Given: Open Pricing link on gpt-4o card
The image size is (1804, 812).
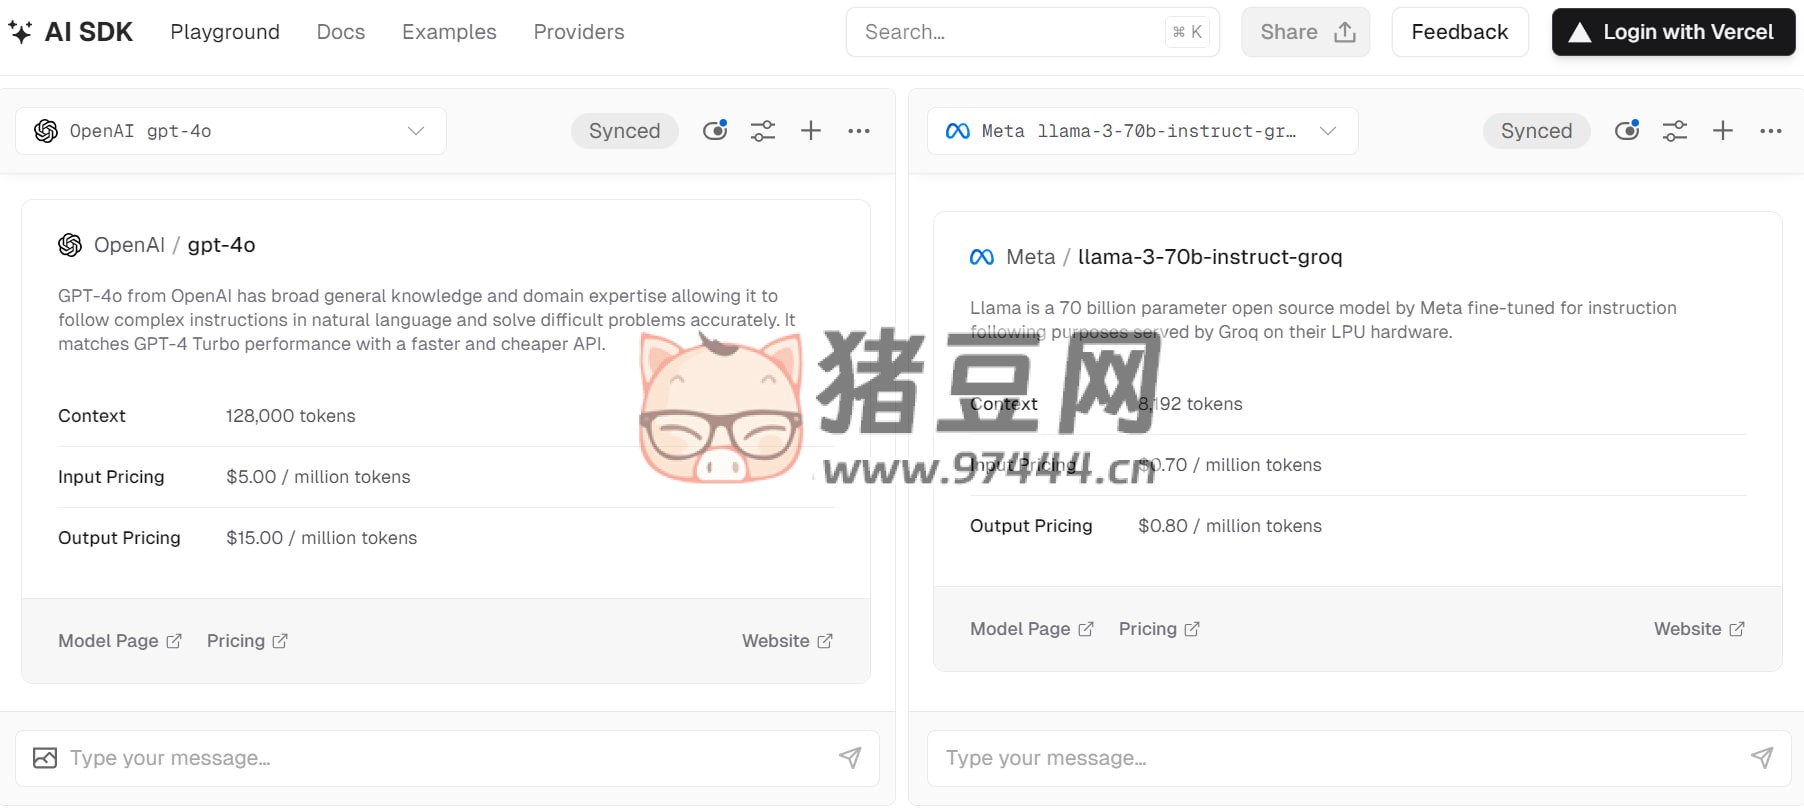Looking at the screenshot, I should tap(247, 641).
